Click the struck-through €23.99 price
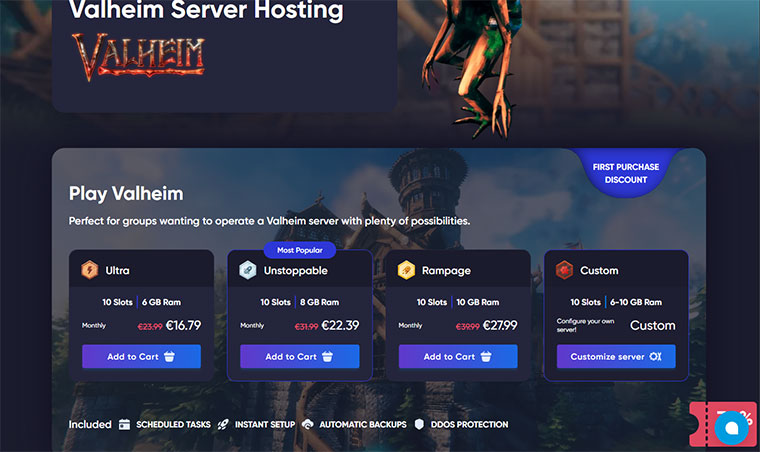Screen dimensions: 760x452 [x=150, y=327]
